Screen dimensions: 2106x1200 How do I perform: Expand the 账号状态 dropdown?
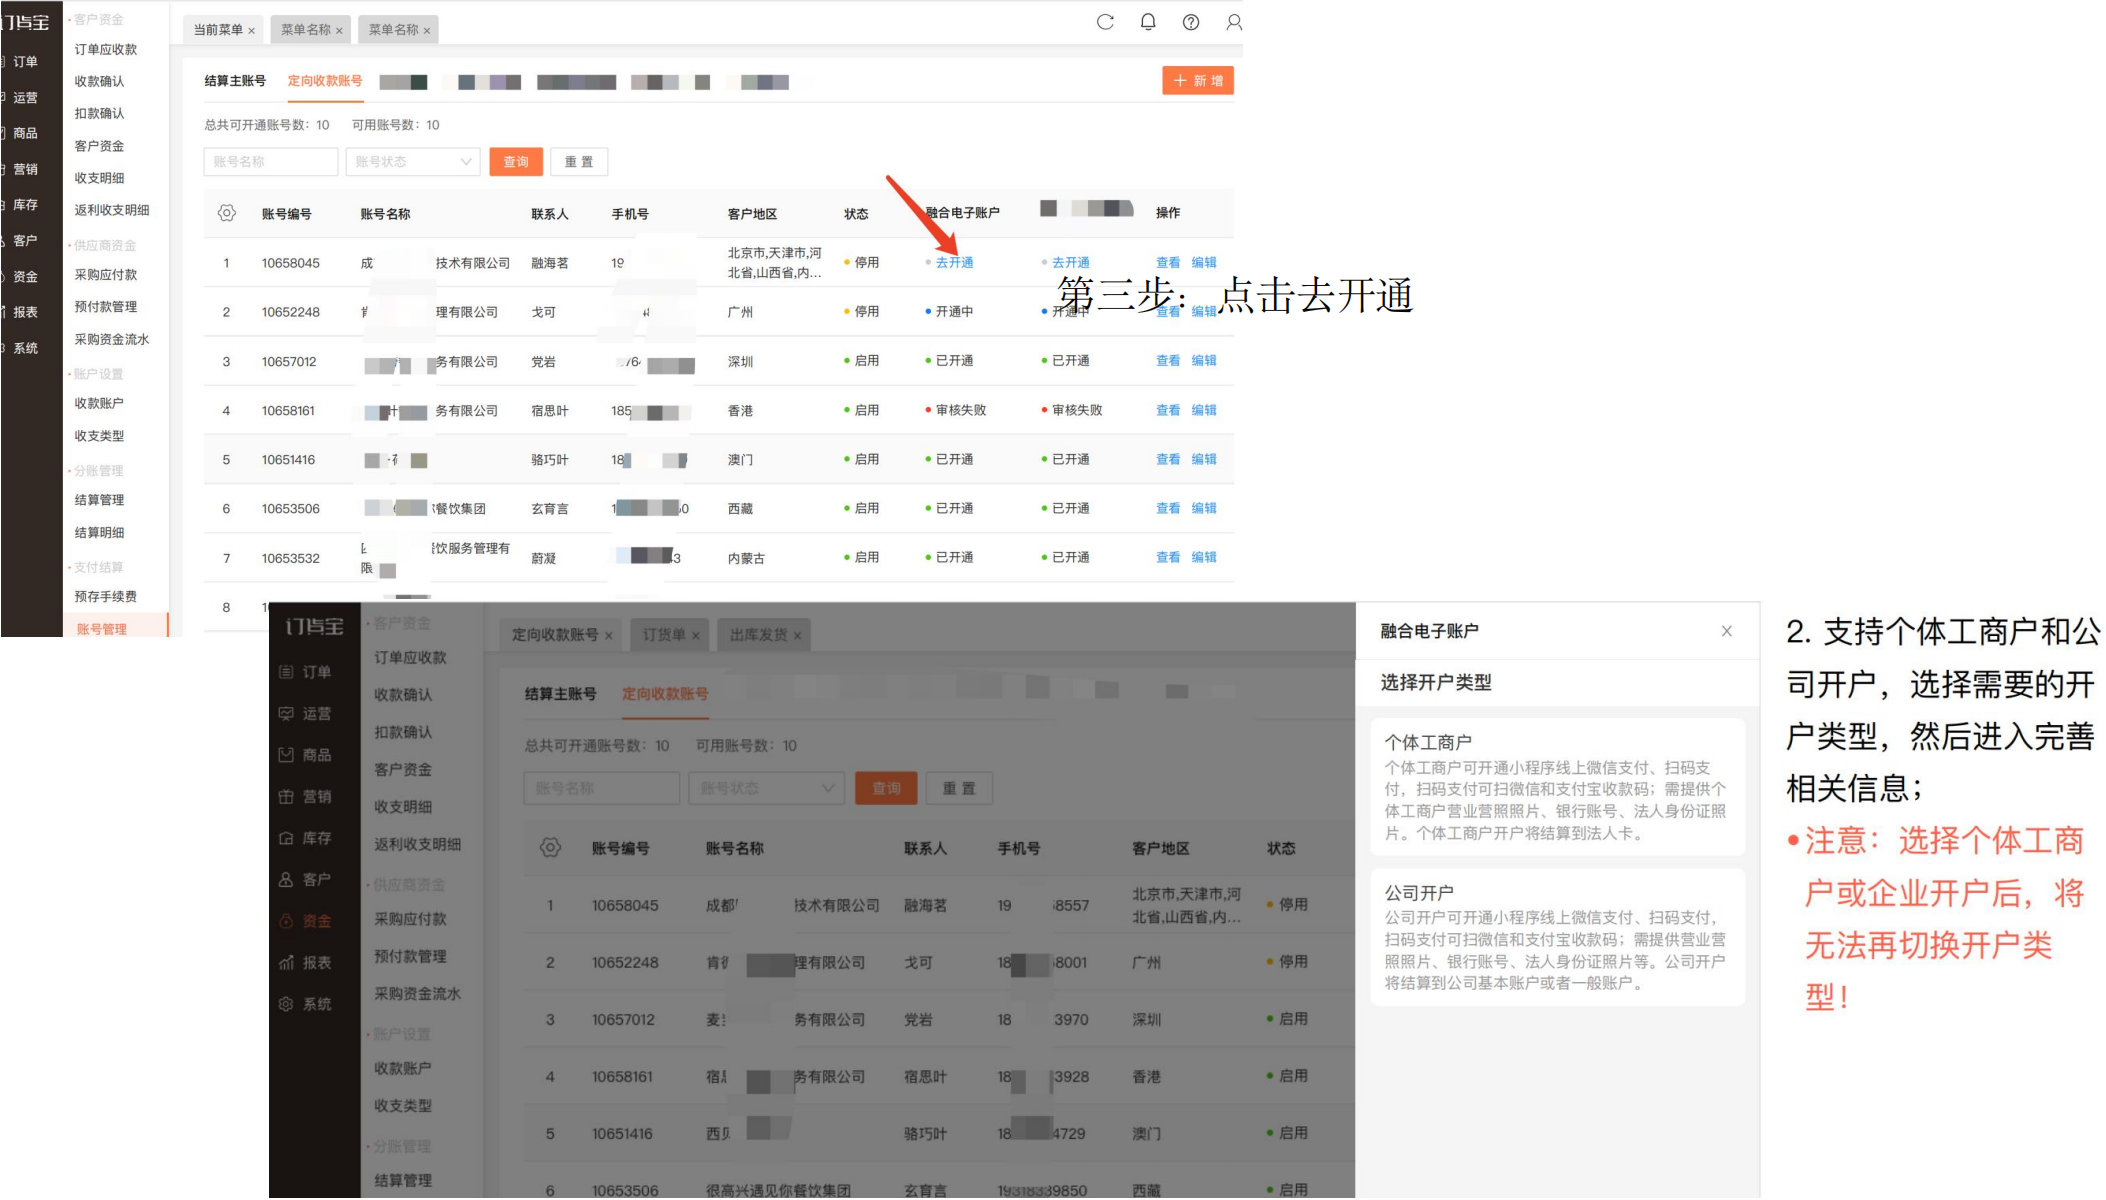413,162
